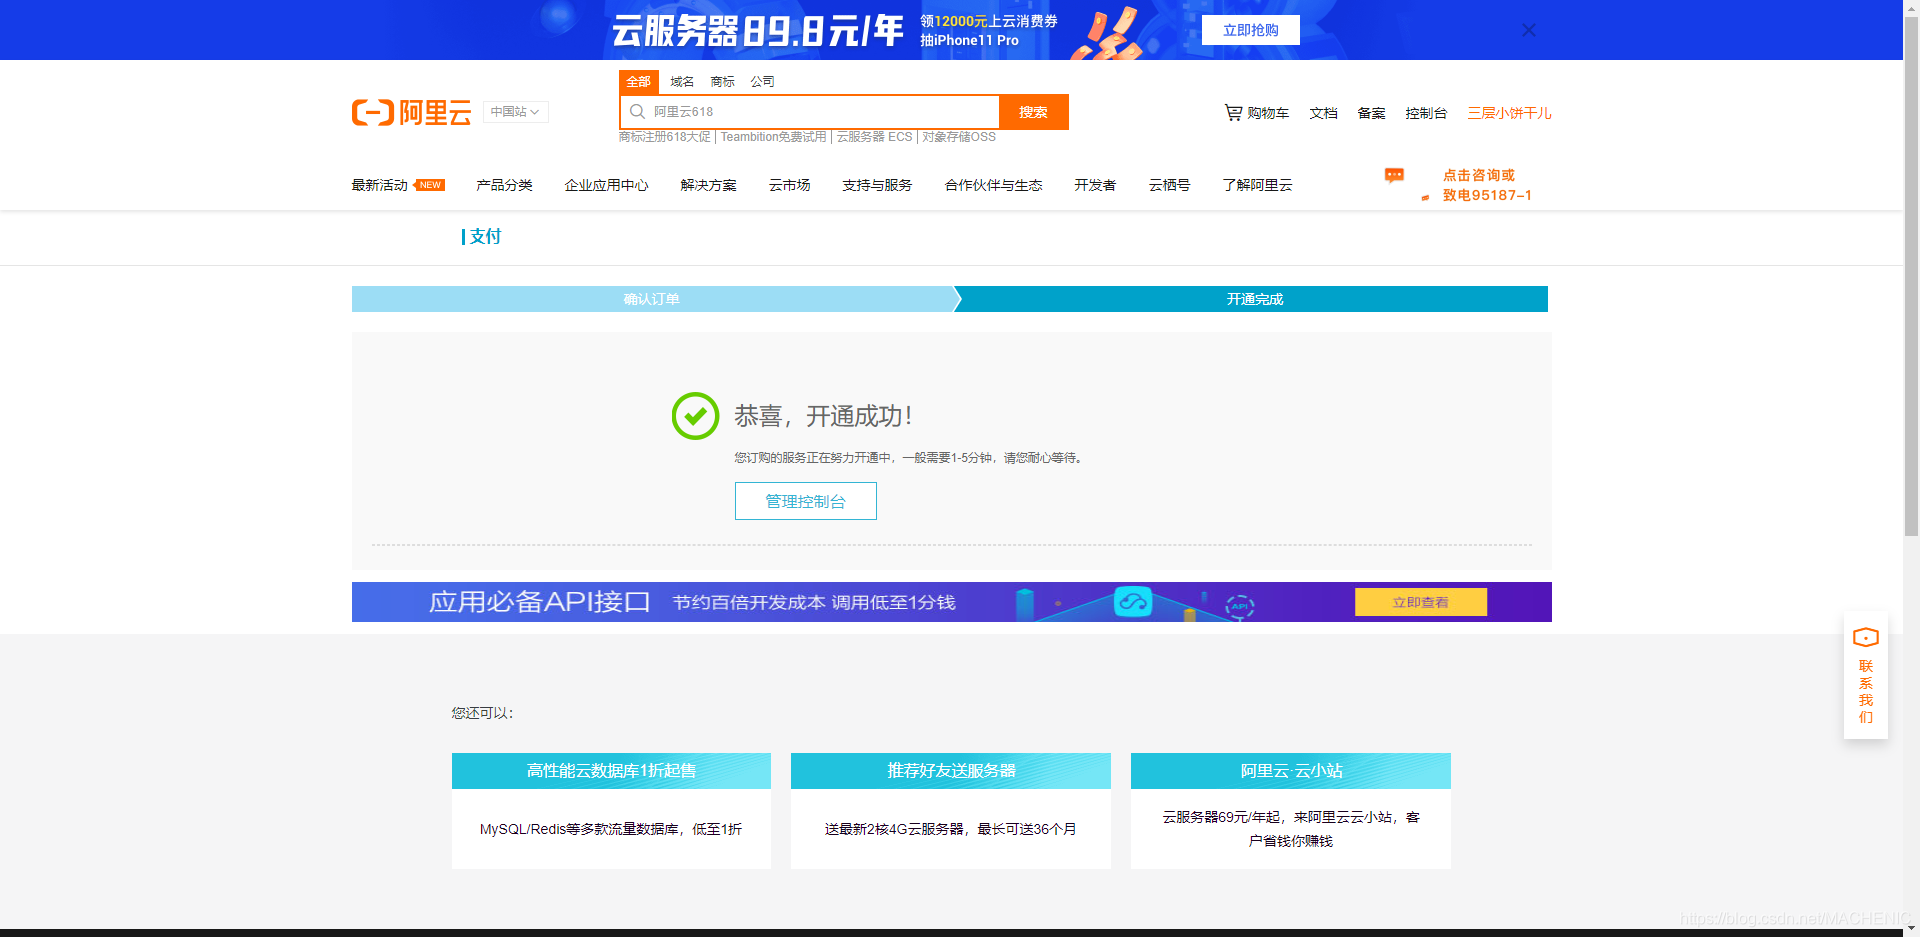Open the 合作伙伴与生态 menu
This screenshot has width=1920, height=937.
(993, 185)
